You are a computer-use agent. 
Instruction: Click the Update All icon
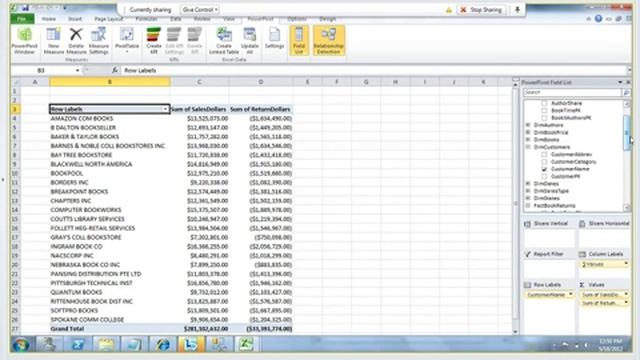250,41
